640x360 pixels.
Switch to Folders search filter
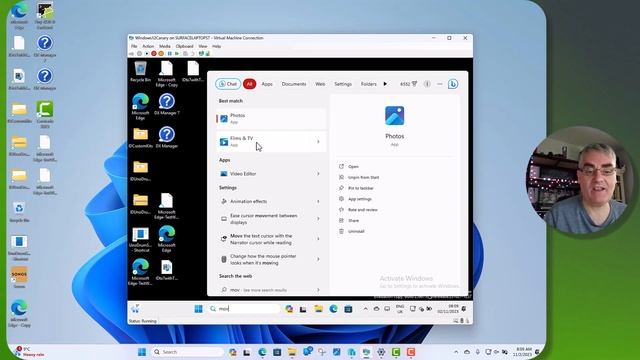[369, 84]
